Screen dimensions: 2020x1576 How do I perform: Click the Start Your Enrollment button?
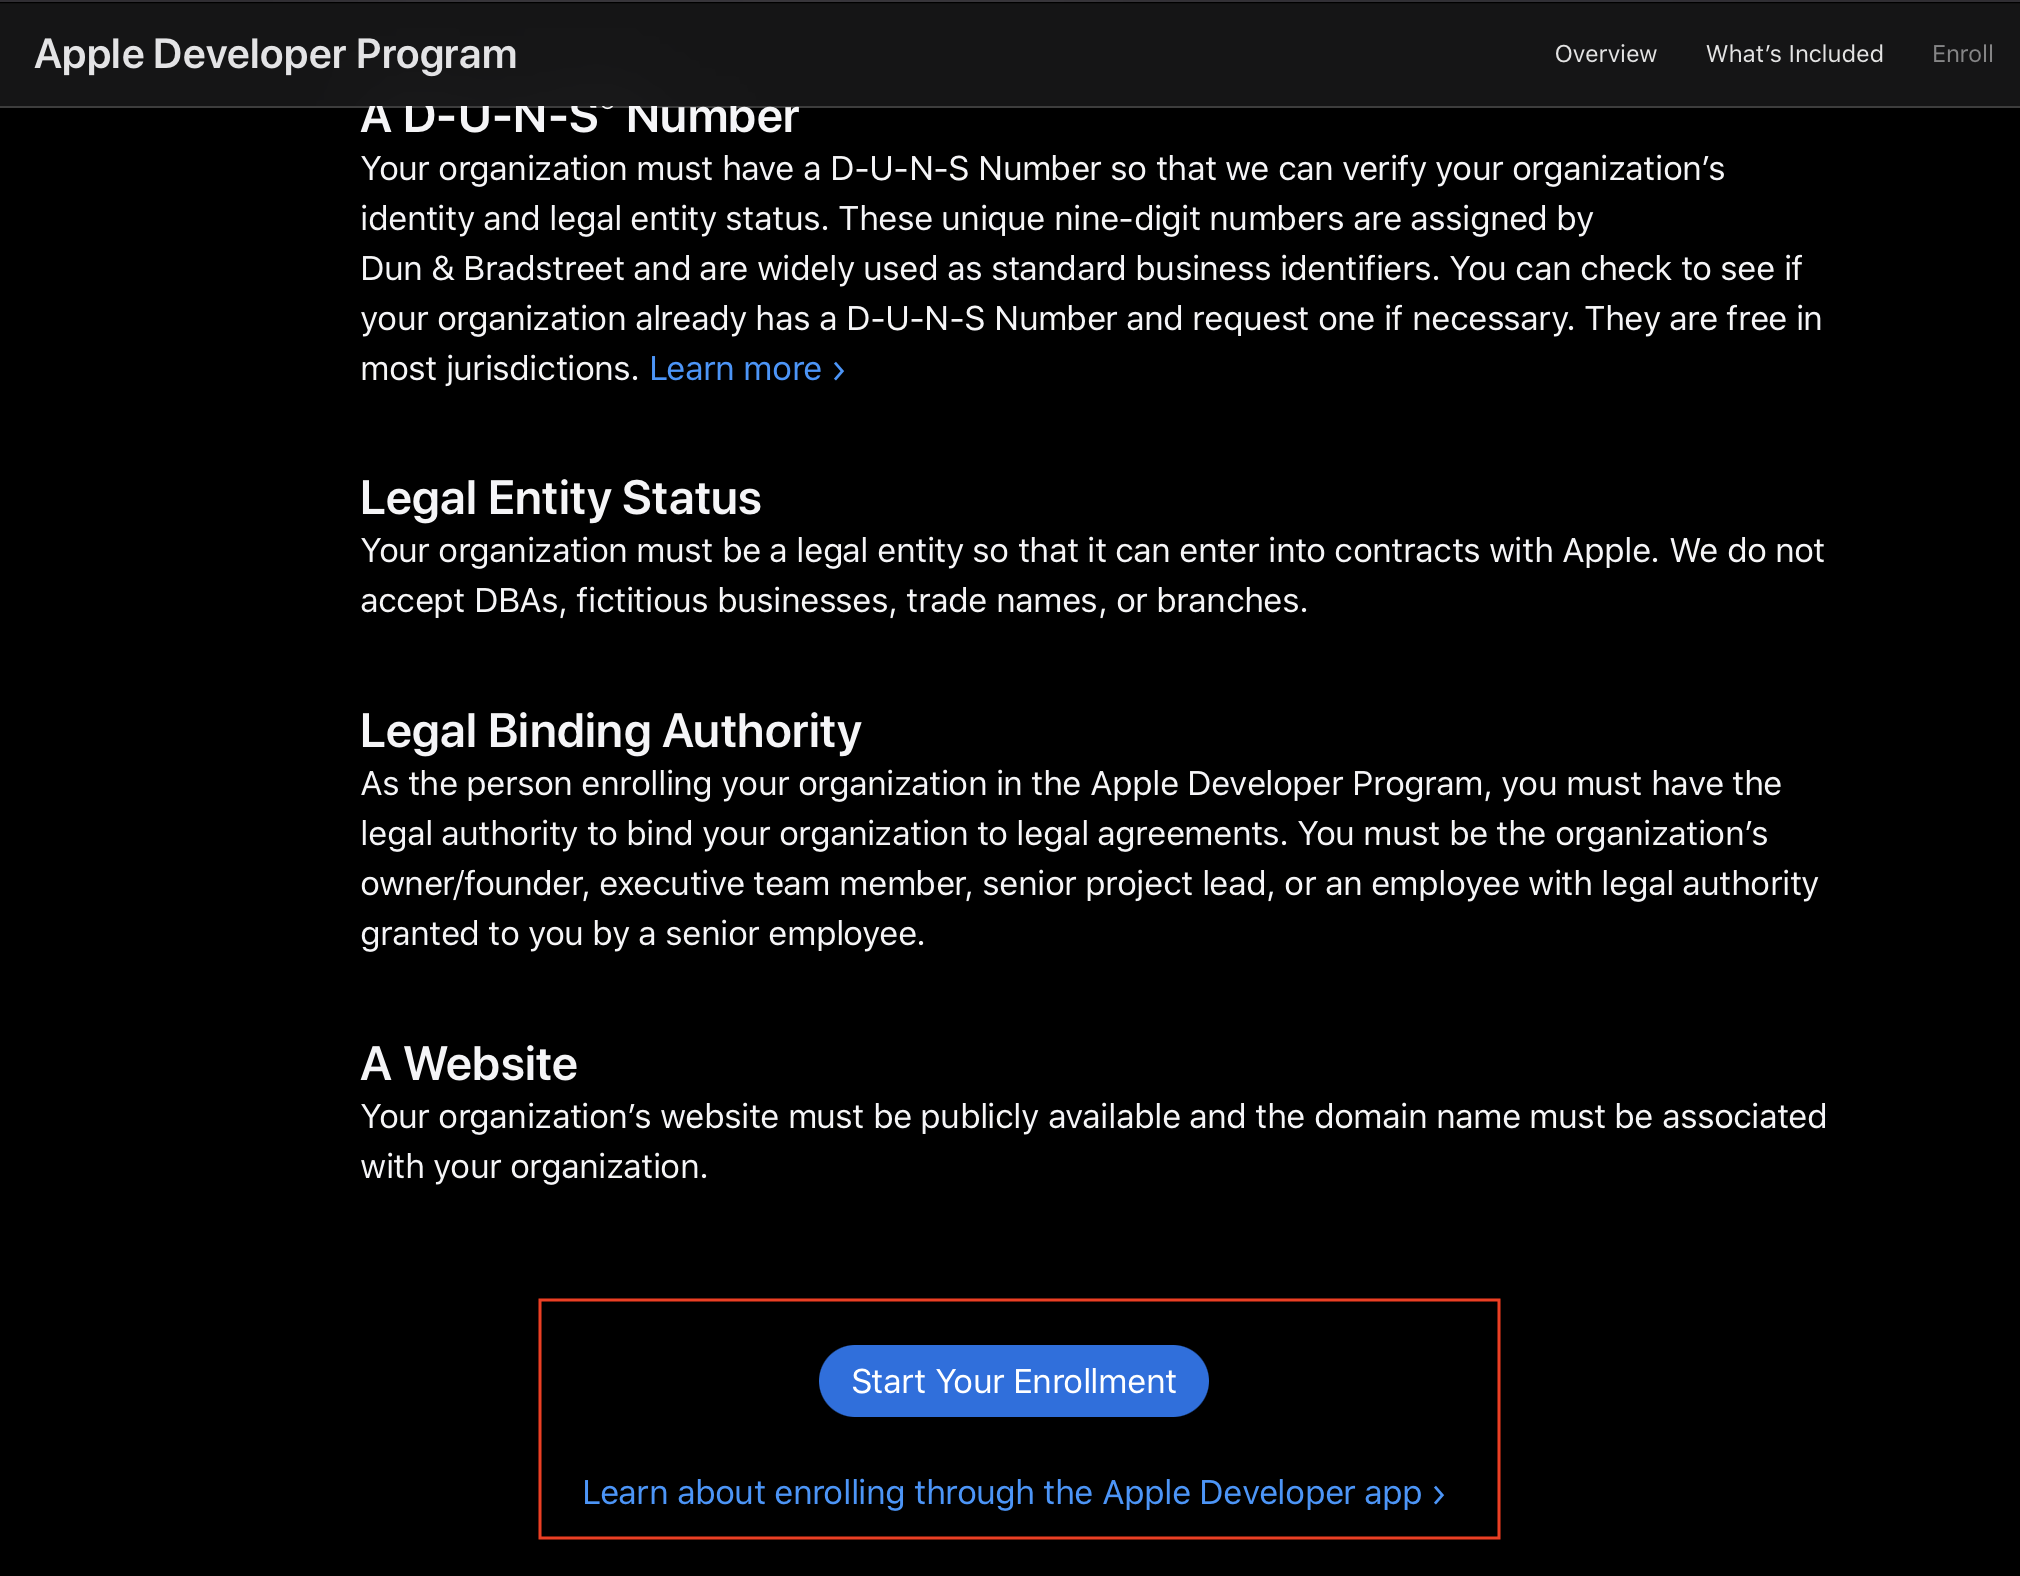[1013, 1381]
